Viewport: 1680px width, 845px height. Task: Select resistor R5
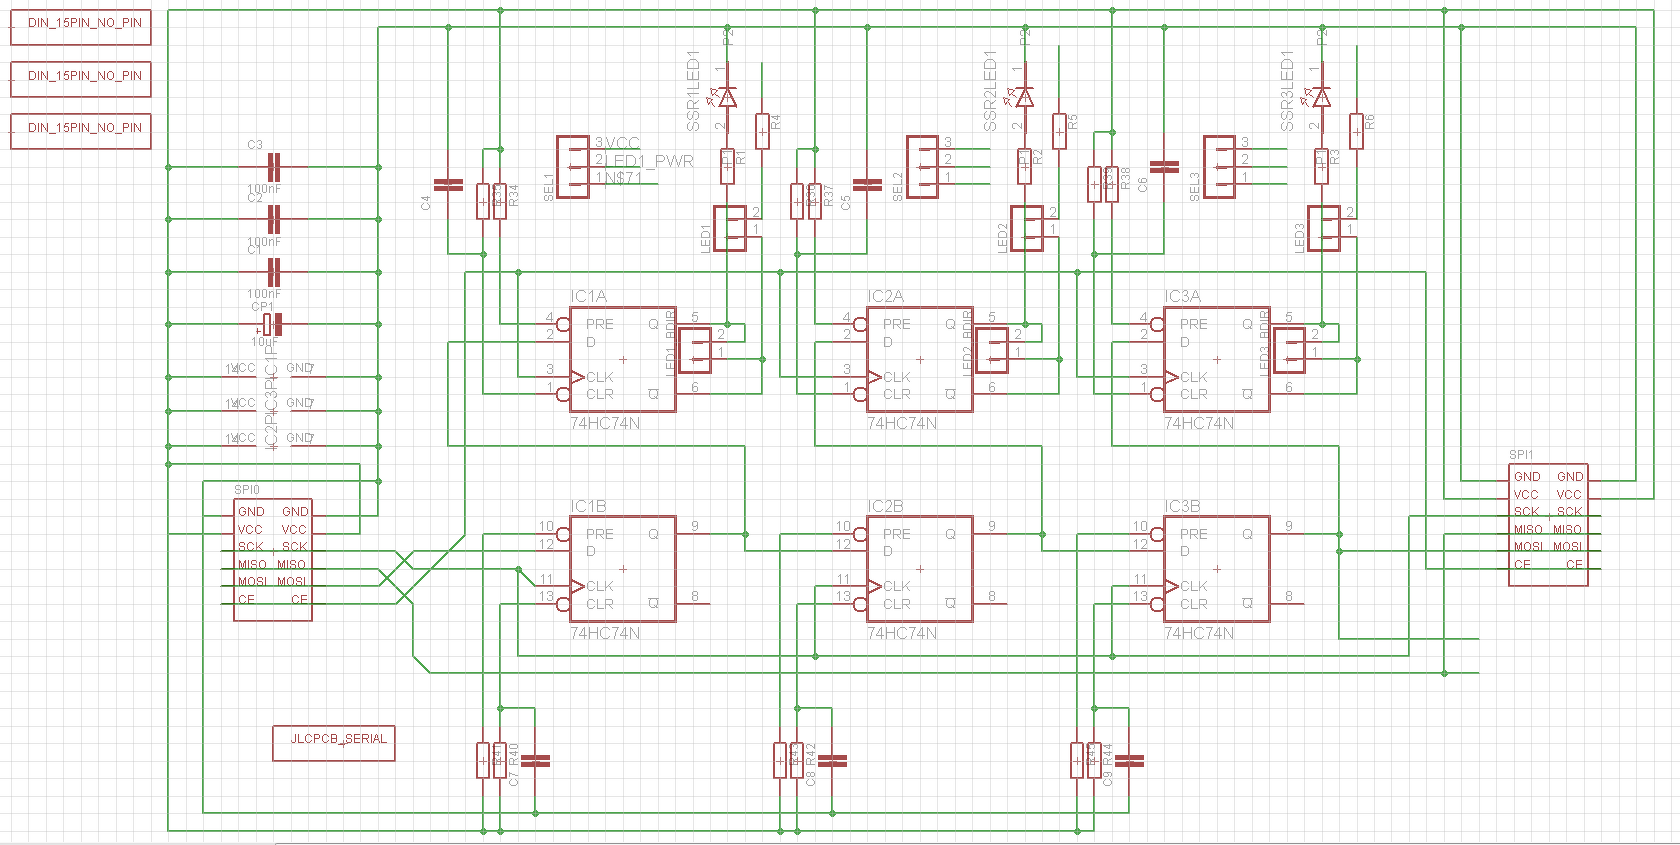tap(1059, 131)
